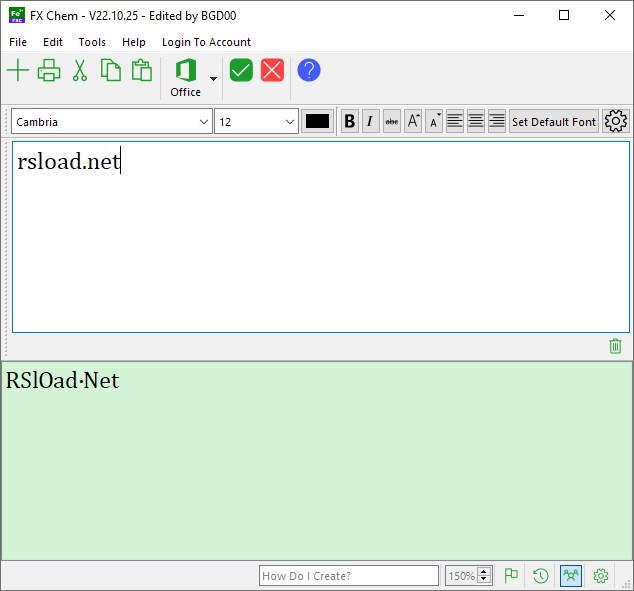Click the How Do I Create search field

pos(349,576)
